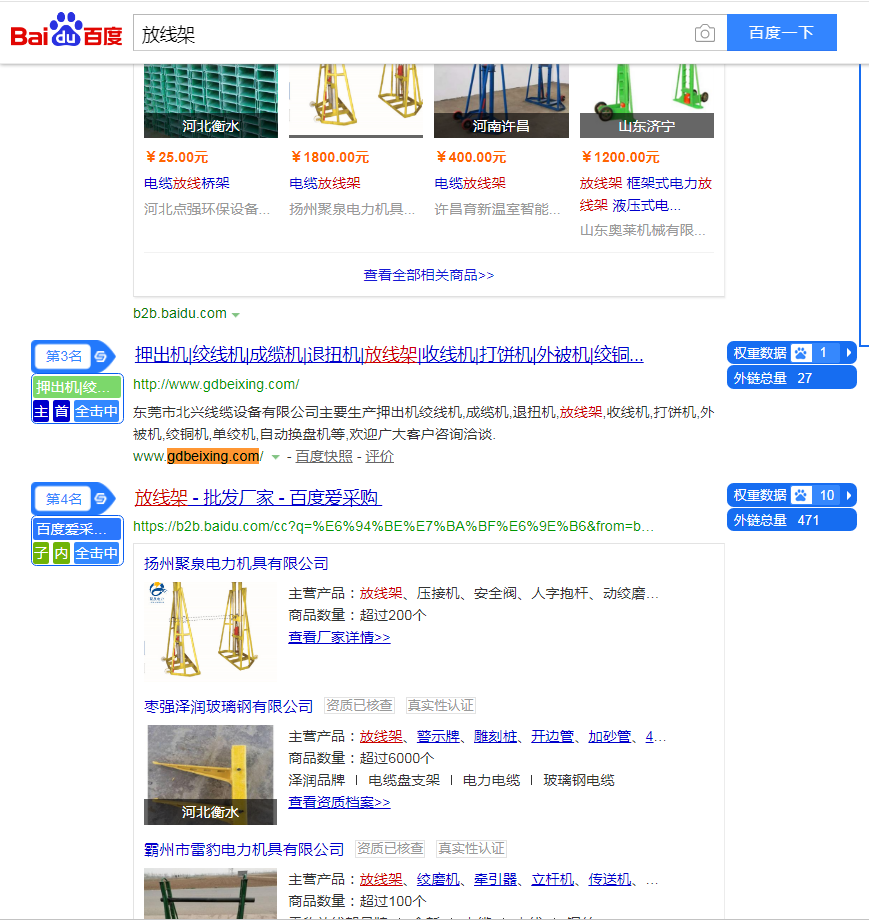Click 首 tag under 第3名

pos(61,411)
